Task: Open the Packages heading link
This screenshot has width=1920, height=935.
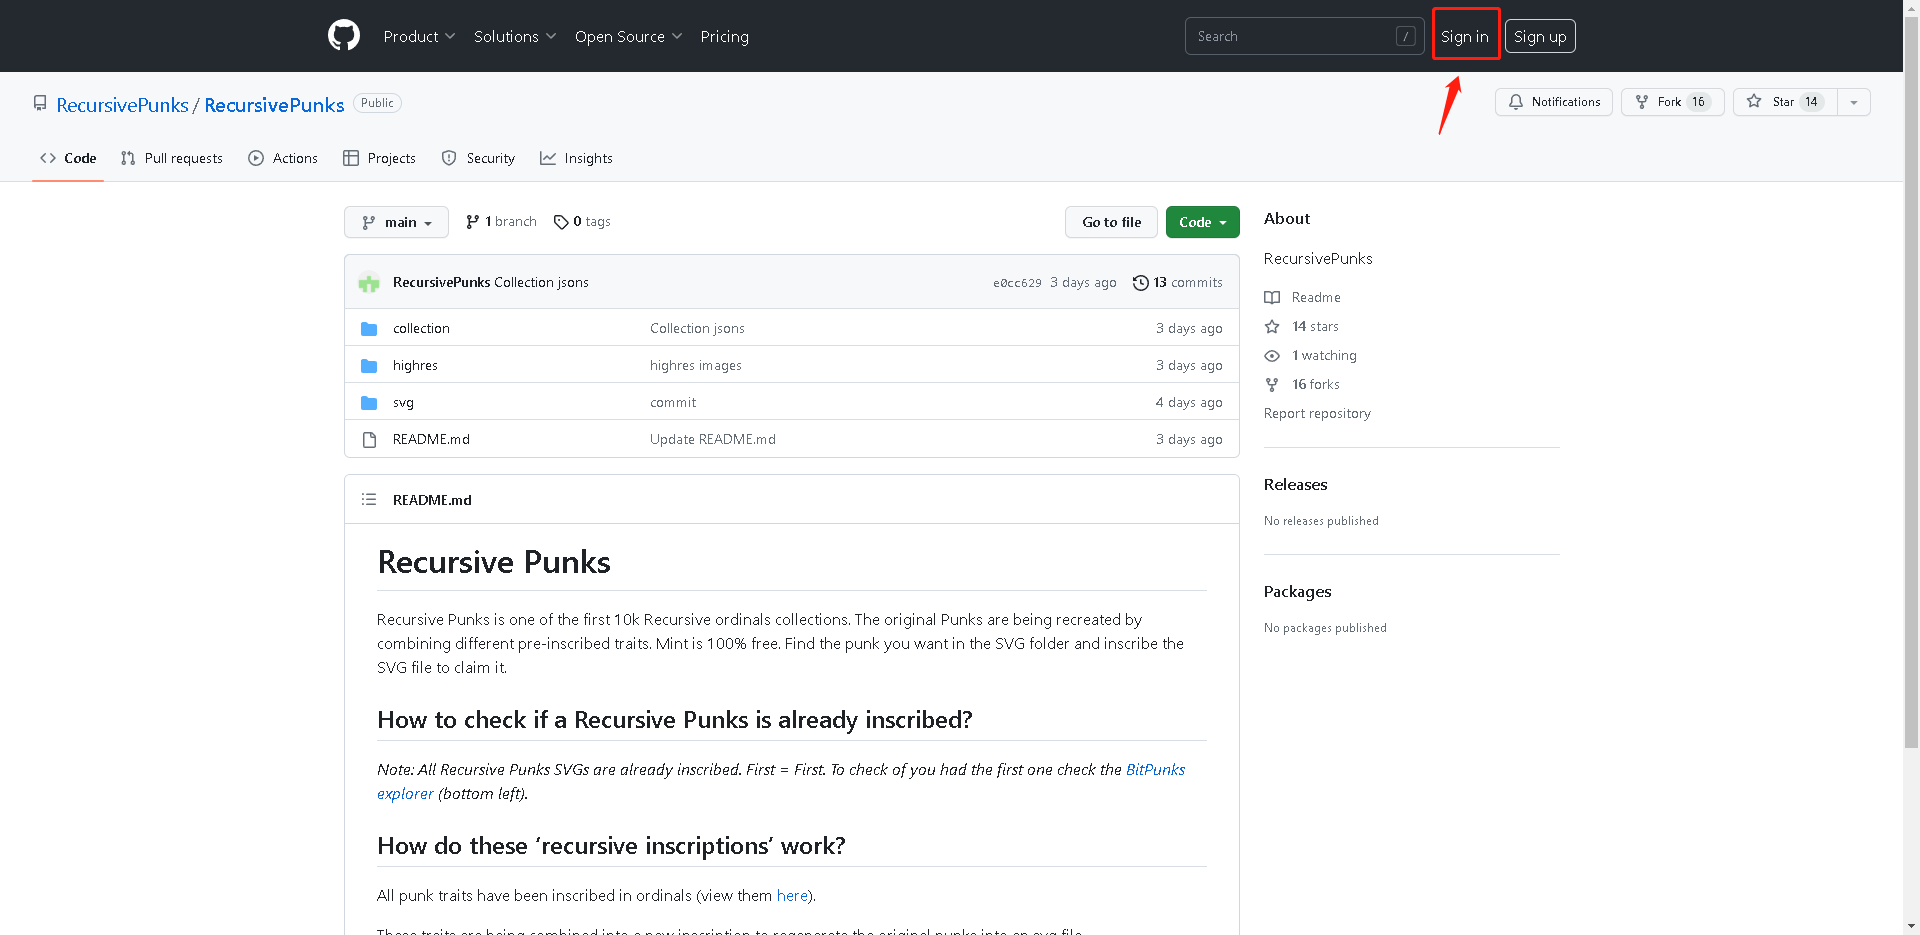Action: 1297,591
